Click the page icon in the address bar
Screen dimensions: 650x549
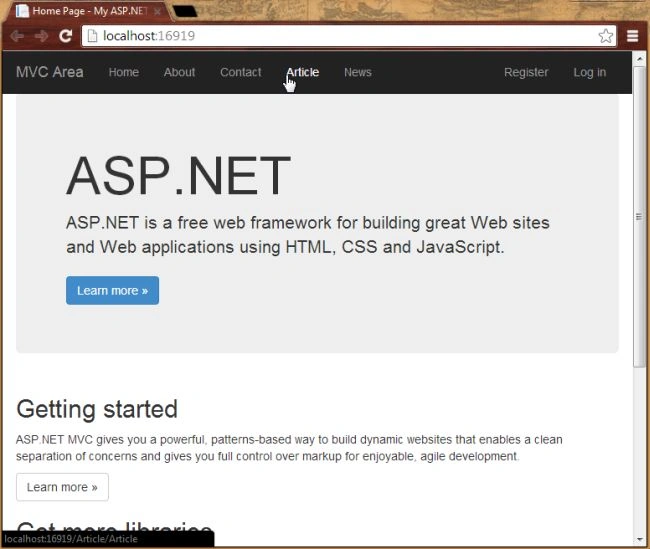click(x=92, y=36)
